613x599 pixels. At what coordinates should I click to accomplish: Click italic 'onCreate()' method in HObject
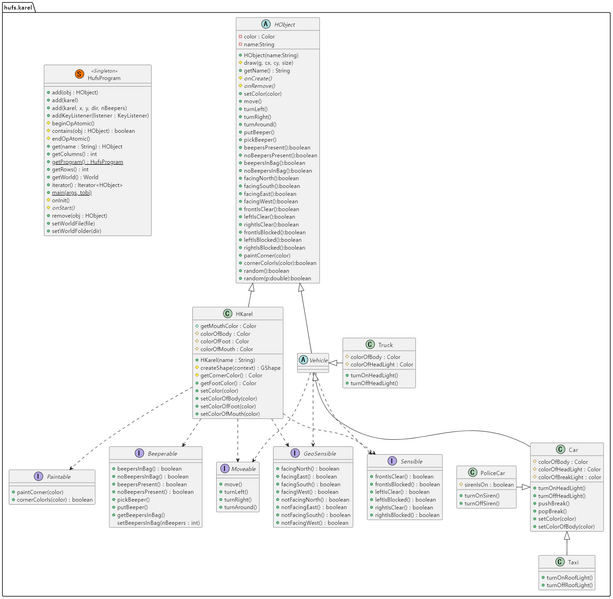point(258,78)
